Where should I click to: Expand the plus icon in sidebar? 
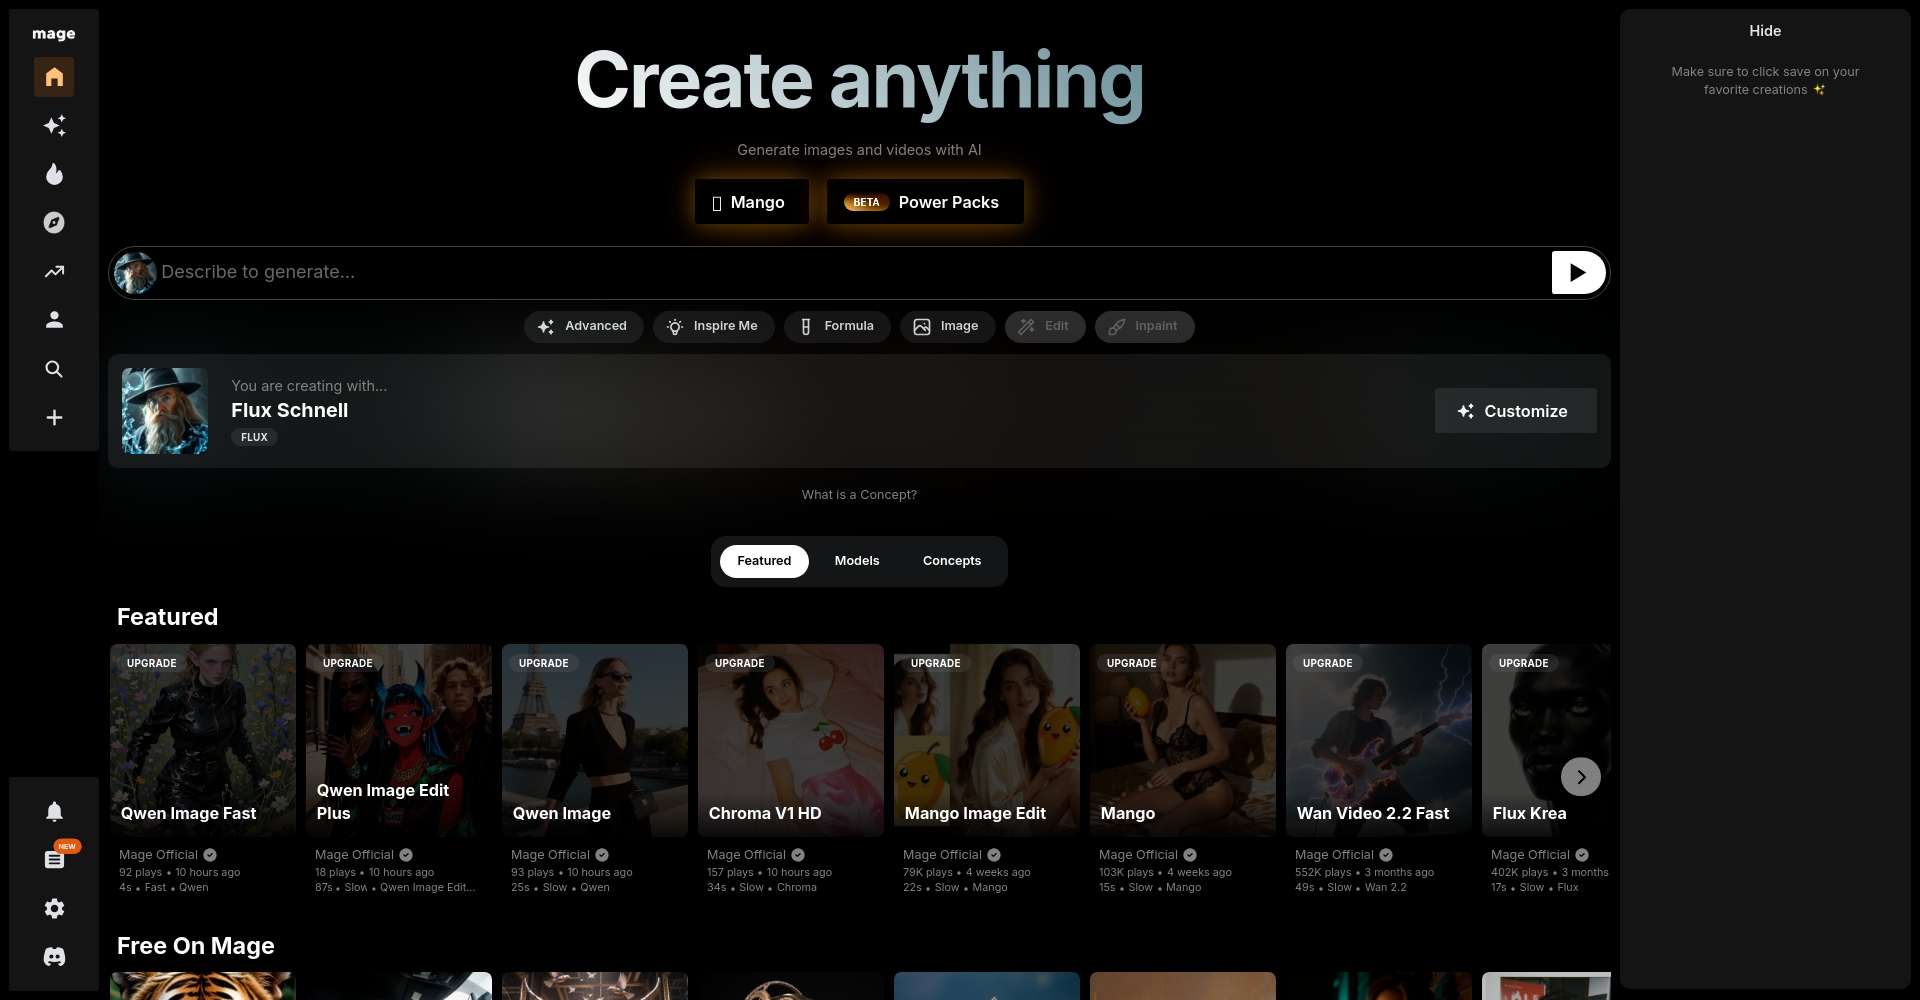(x=54, y=418)
